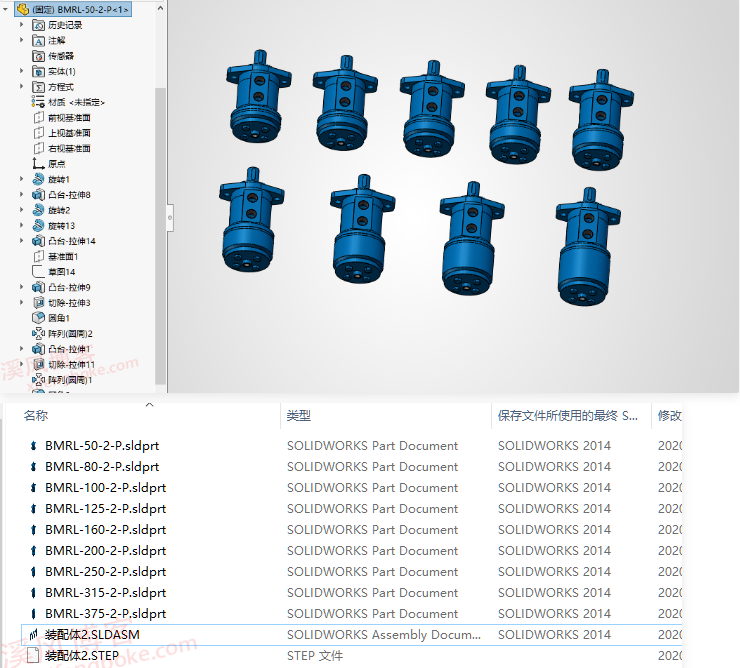Screen dimensions: 740x668
Task: Select the 装配体2.STEP file name
Action: (82, 656)
